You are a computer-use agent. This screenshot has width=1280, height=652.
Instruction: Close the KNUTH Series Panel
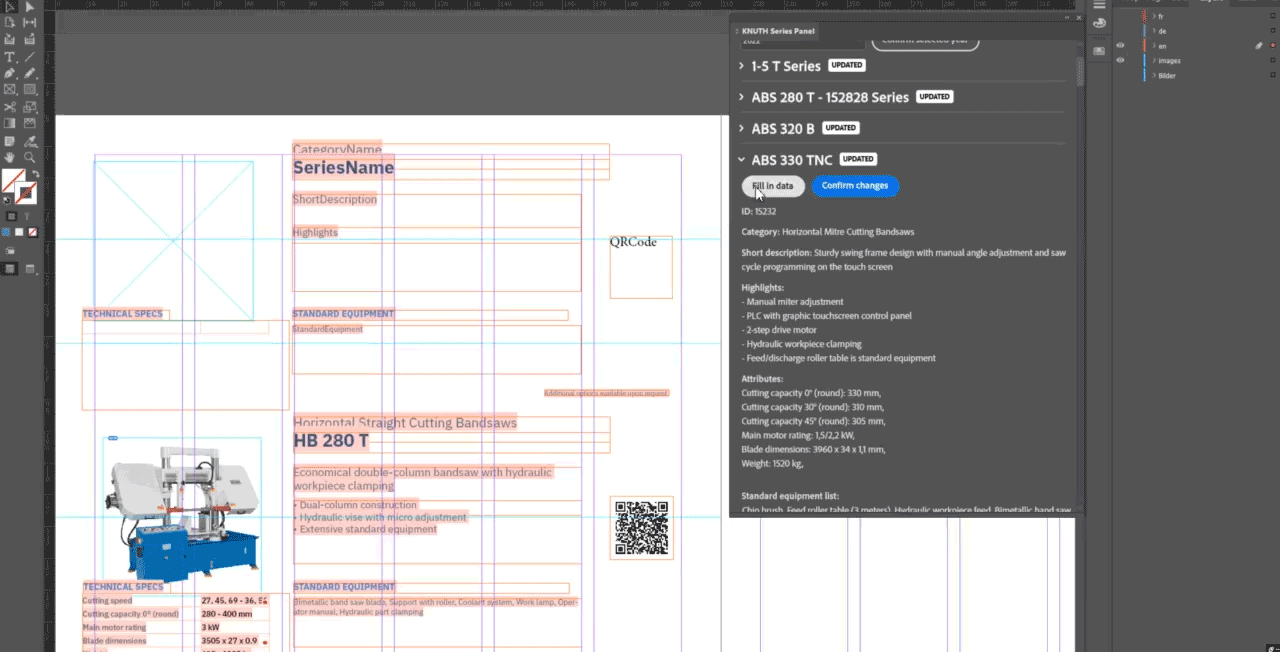click(x=1078, y=17)
